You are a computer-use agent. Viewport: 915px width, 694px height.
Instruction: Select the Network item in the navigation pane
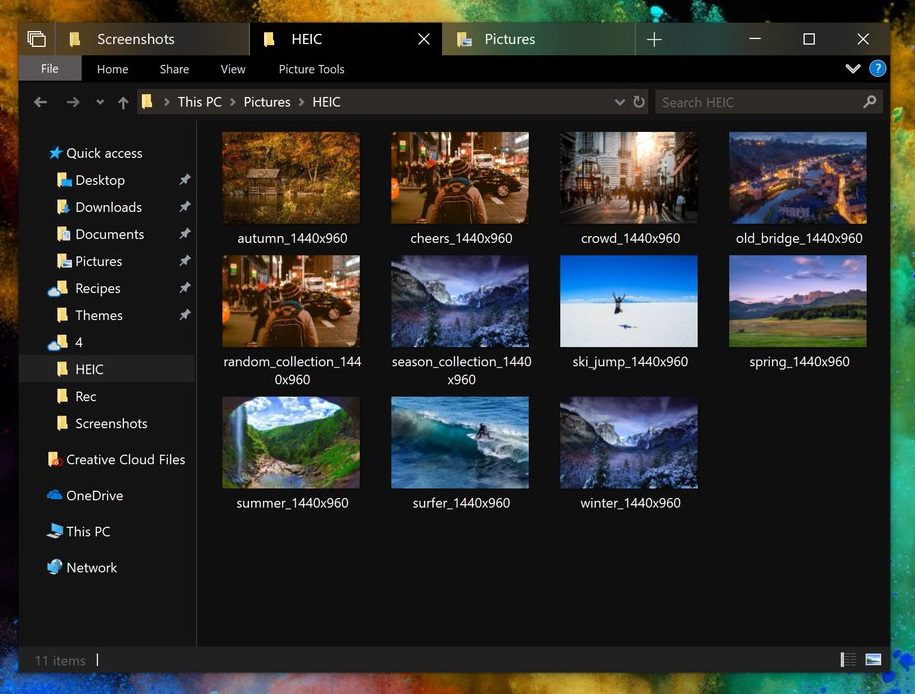pos(91,567)
